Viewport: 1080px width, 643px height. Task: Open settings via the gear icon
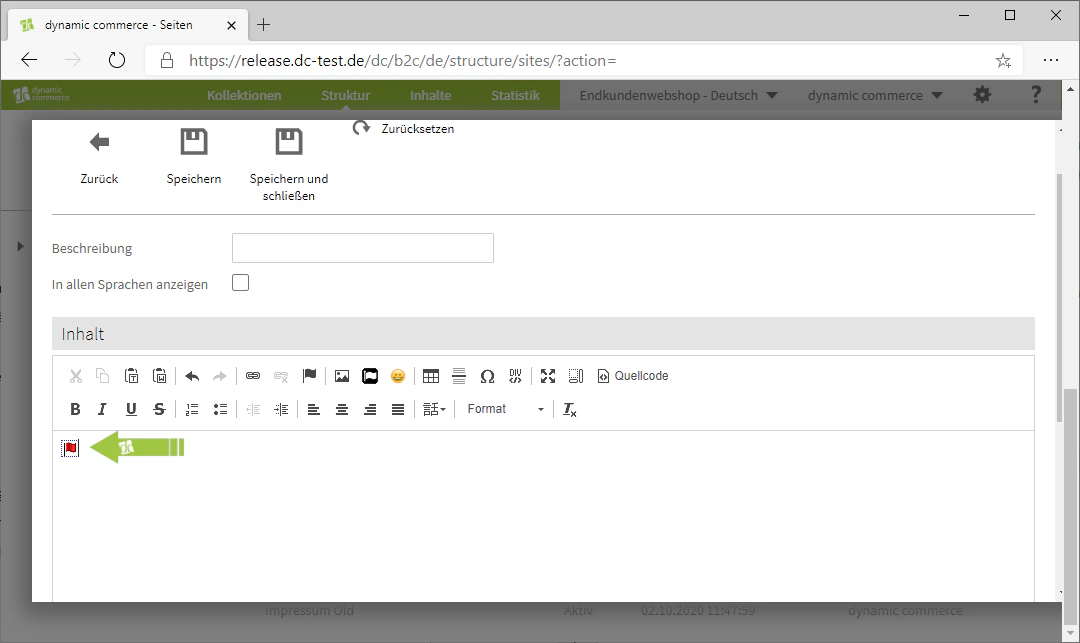(982, 95)
